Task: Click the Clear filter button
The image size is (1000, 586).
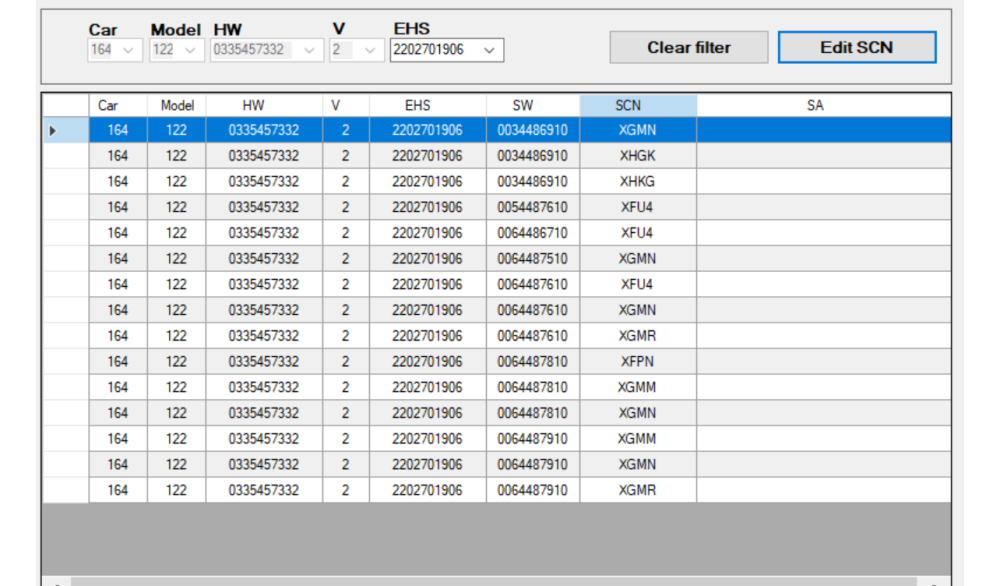Action: [689, 47]
